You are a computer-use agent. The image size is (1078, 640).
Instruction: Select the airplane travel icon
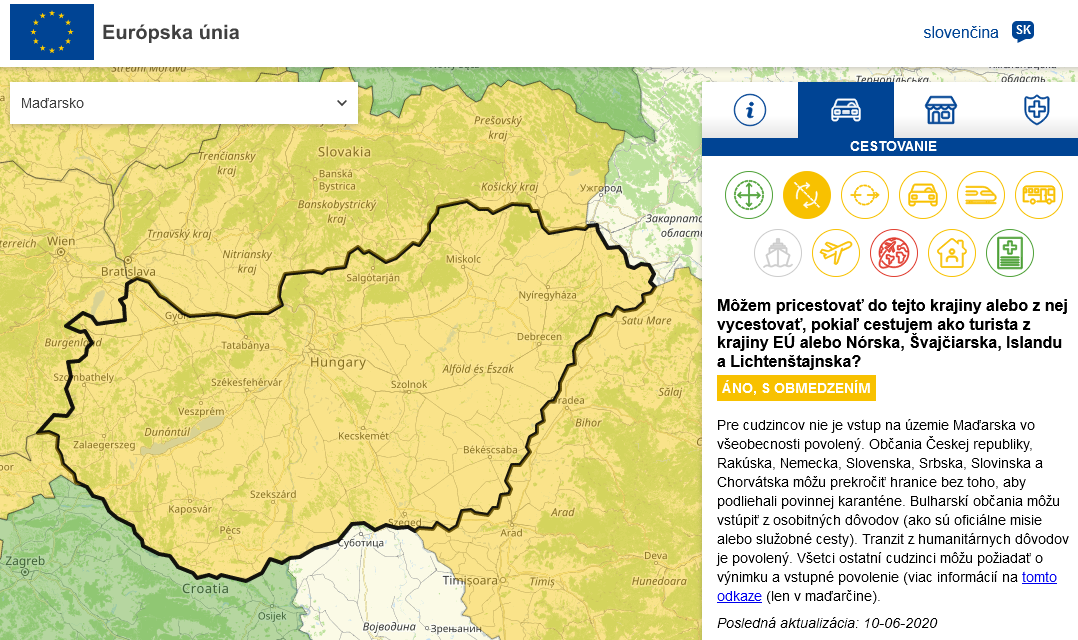click(836, 253)
